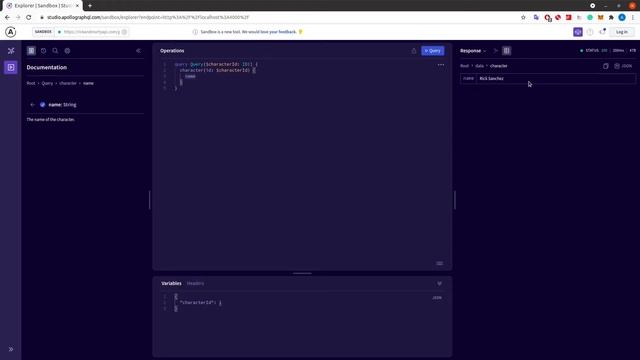Select the Explorer play icon in sidebar
The image size is (640, 360).
click(11, 67)
